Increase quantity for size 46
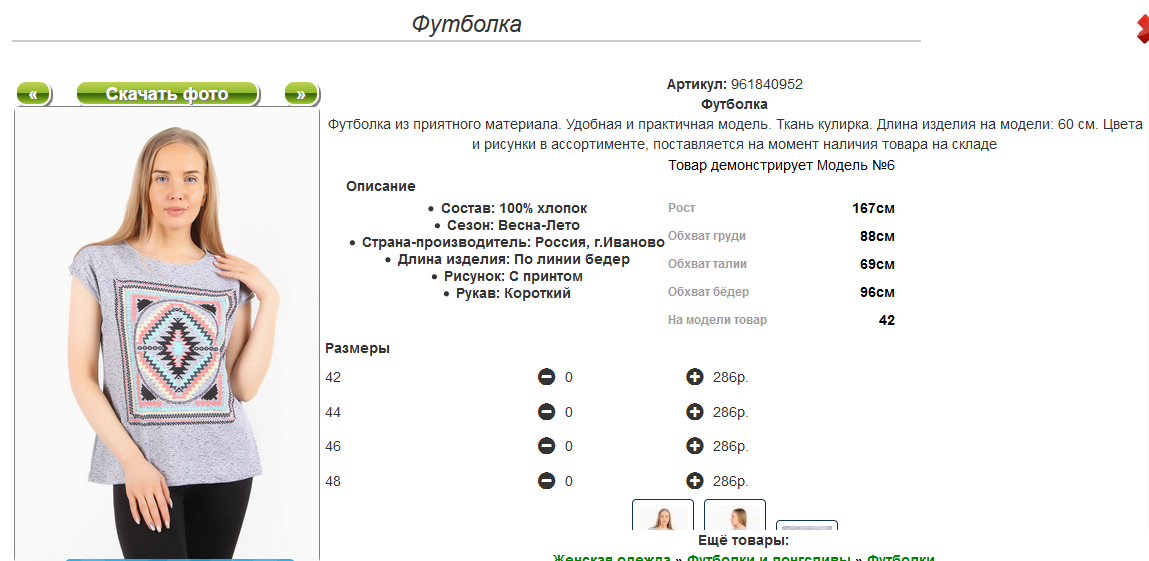 point(695,446)
